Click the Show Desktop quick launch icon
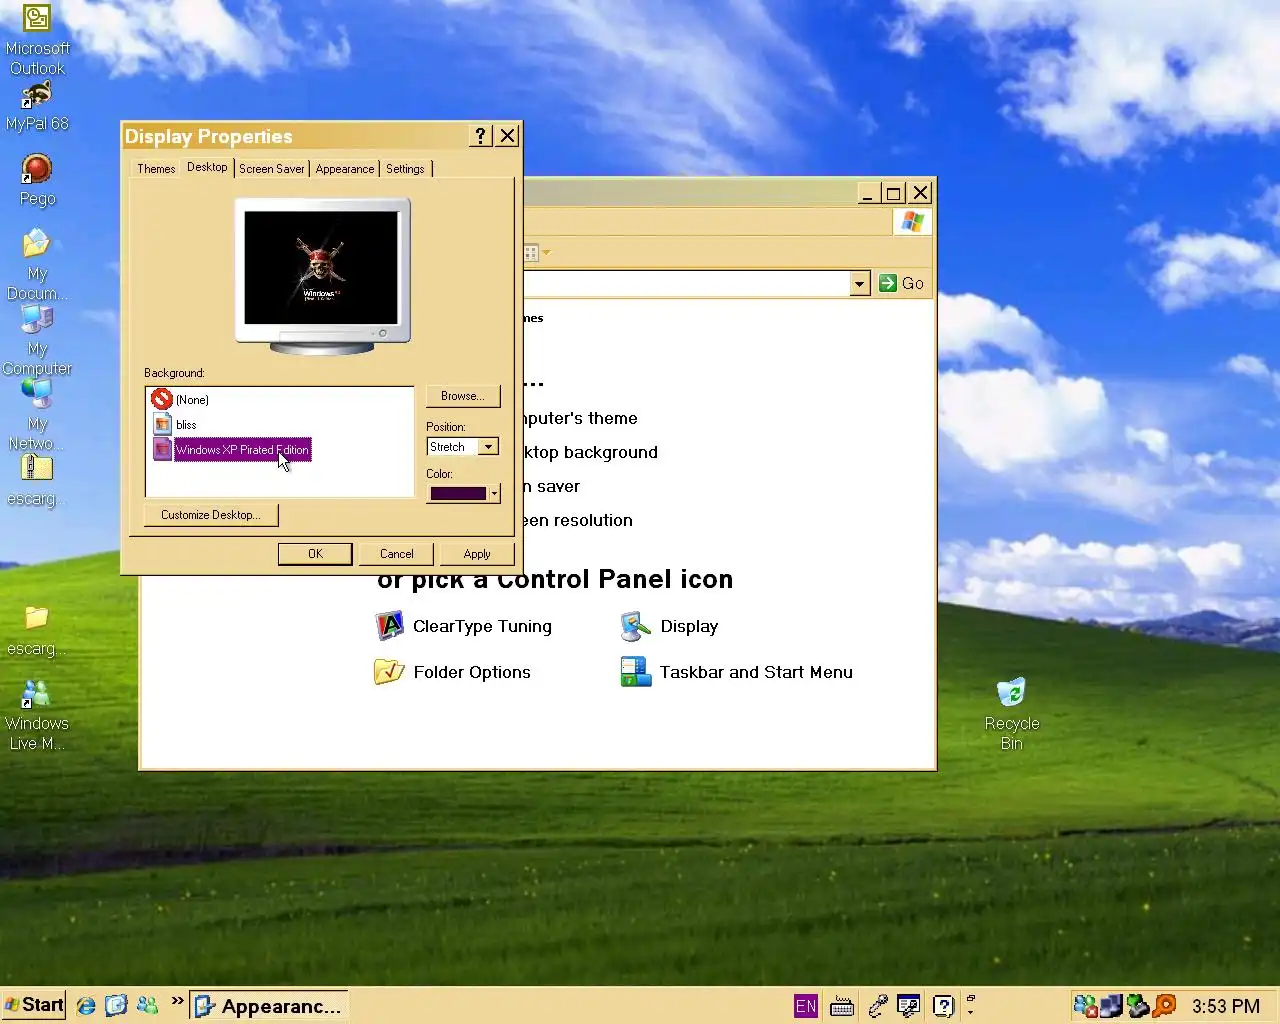This screenshot has width=1280, height=1024. (x=116, y=1006)
